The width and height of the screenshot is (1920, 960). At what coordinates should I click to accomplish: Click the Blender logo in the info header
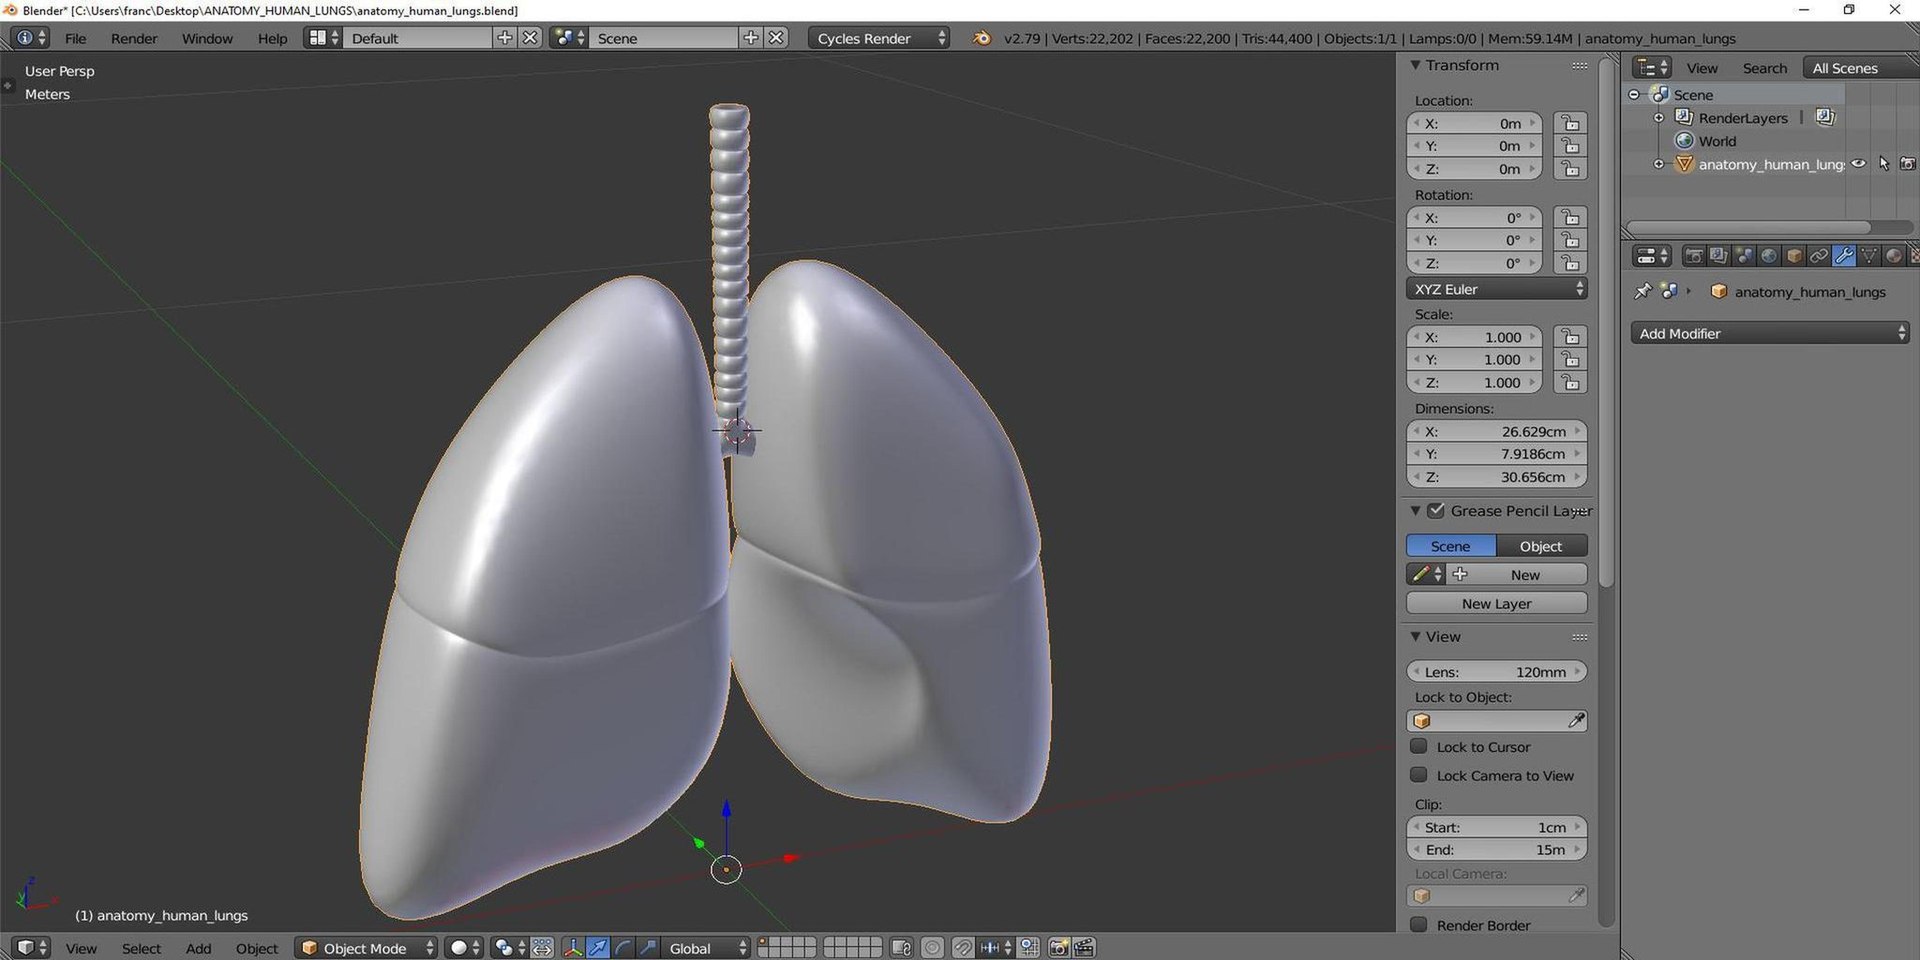point(982,38)
